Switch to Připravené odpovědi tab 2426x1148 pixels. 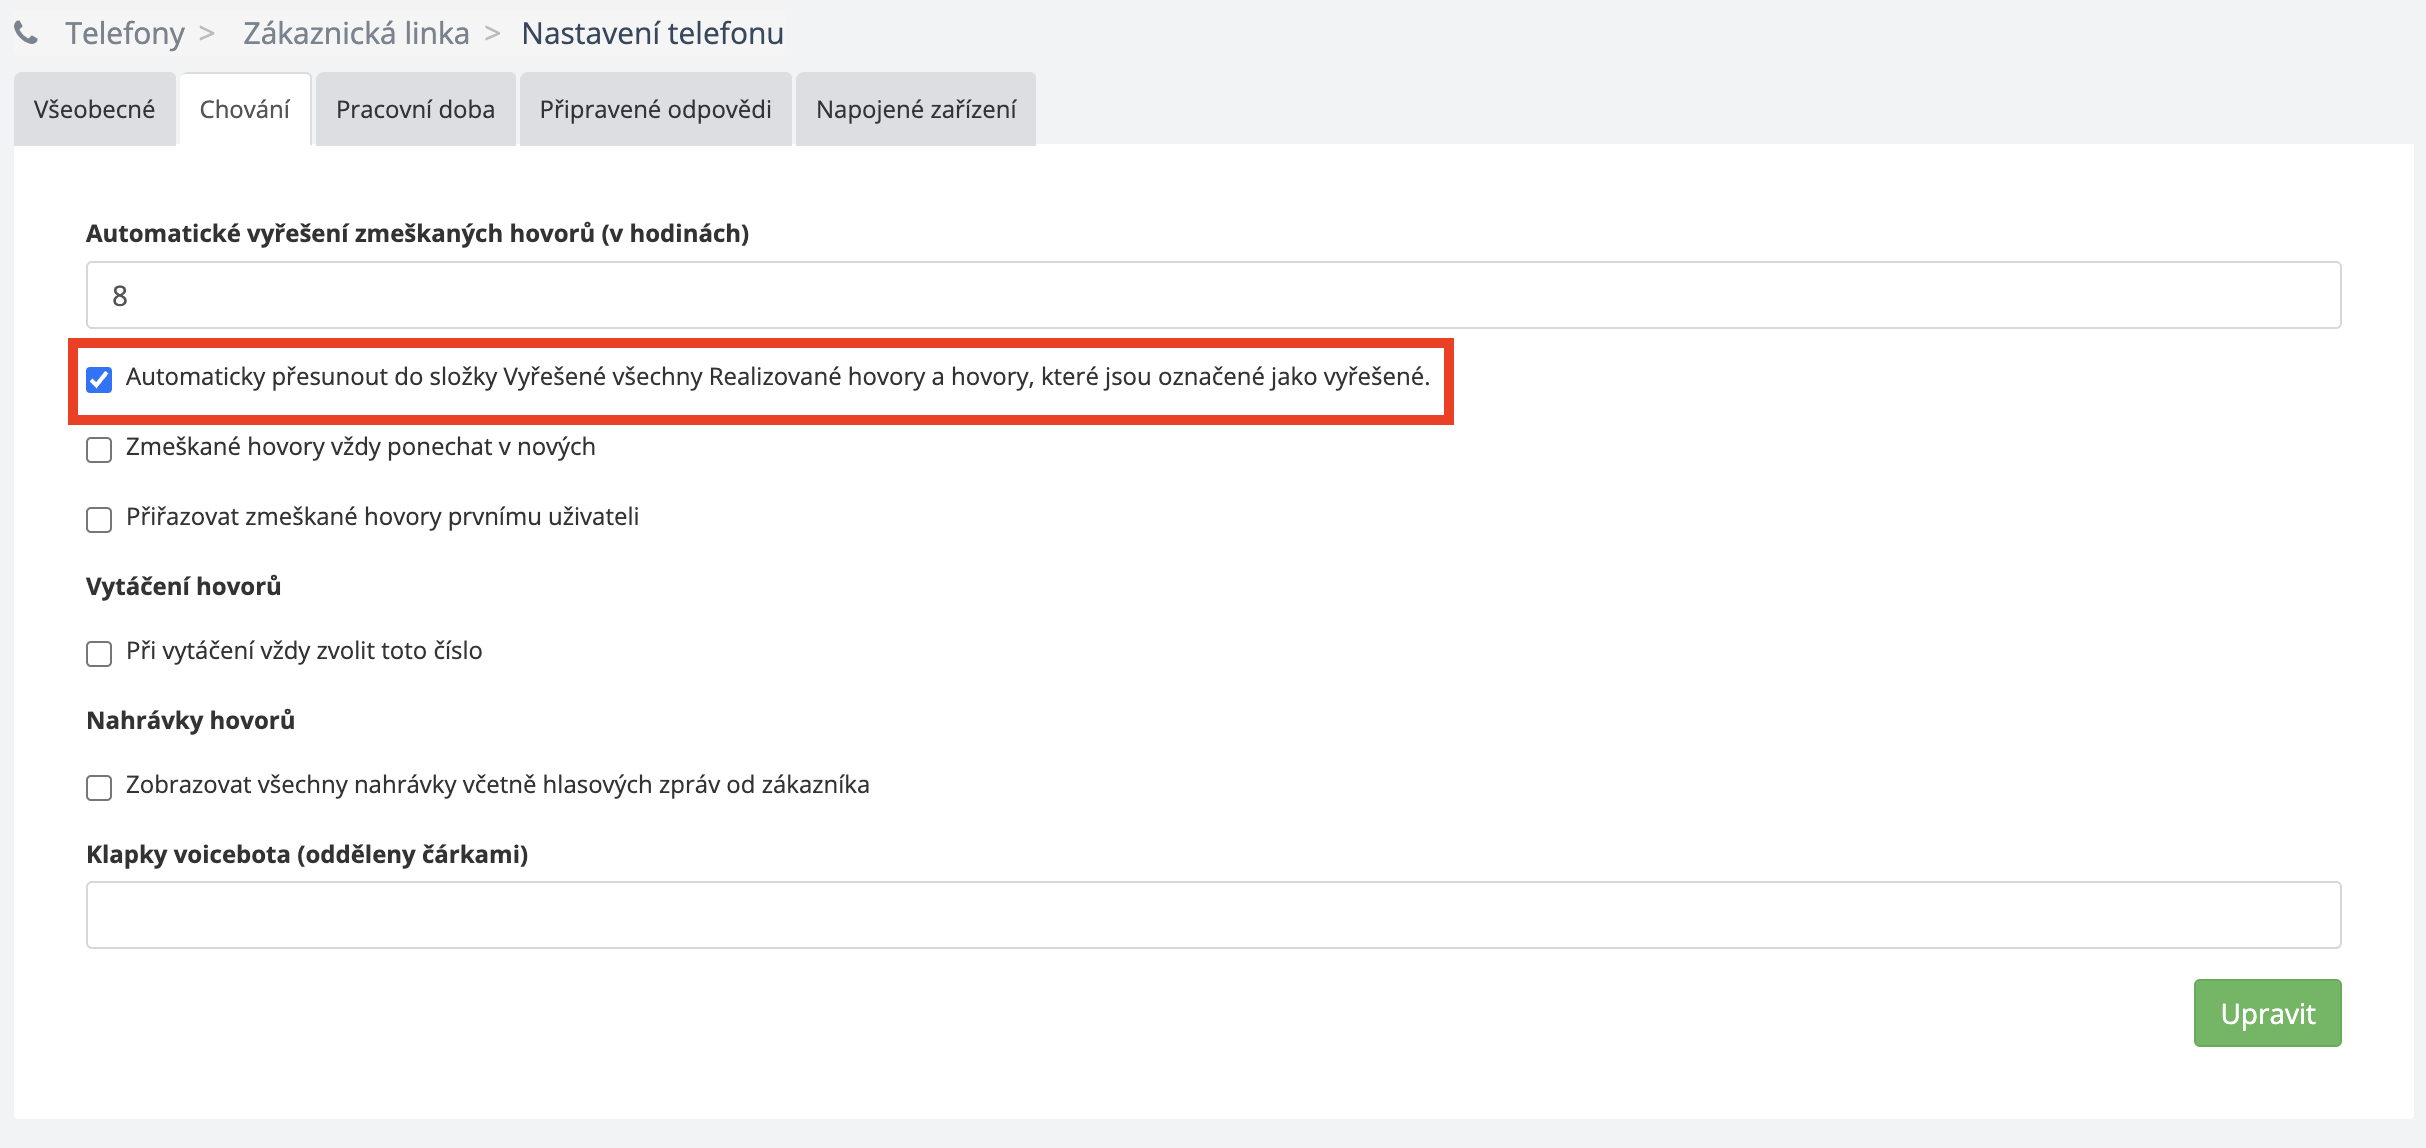coord(655,109)
